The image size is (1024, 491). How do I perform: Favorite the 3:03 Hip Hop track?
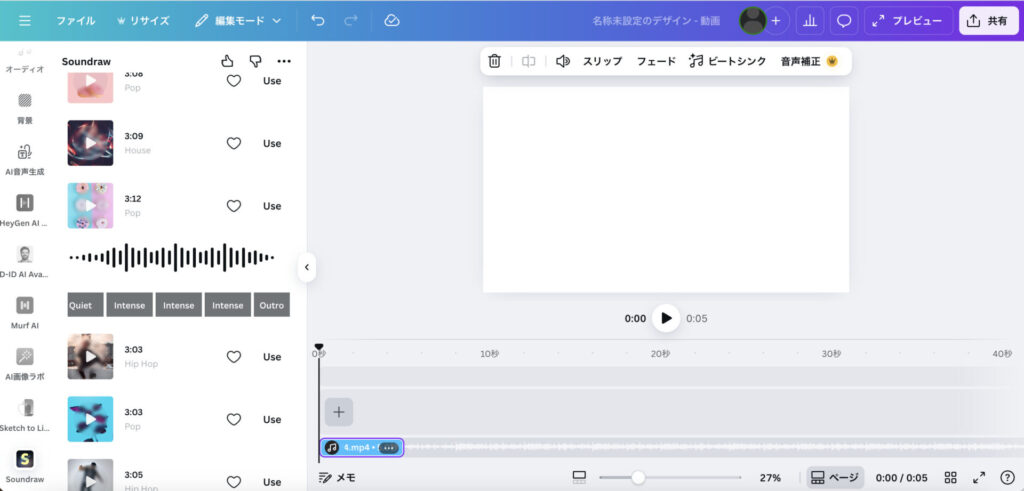tap(234, 357)
